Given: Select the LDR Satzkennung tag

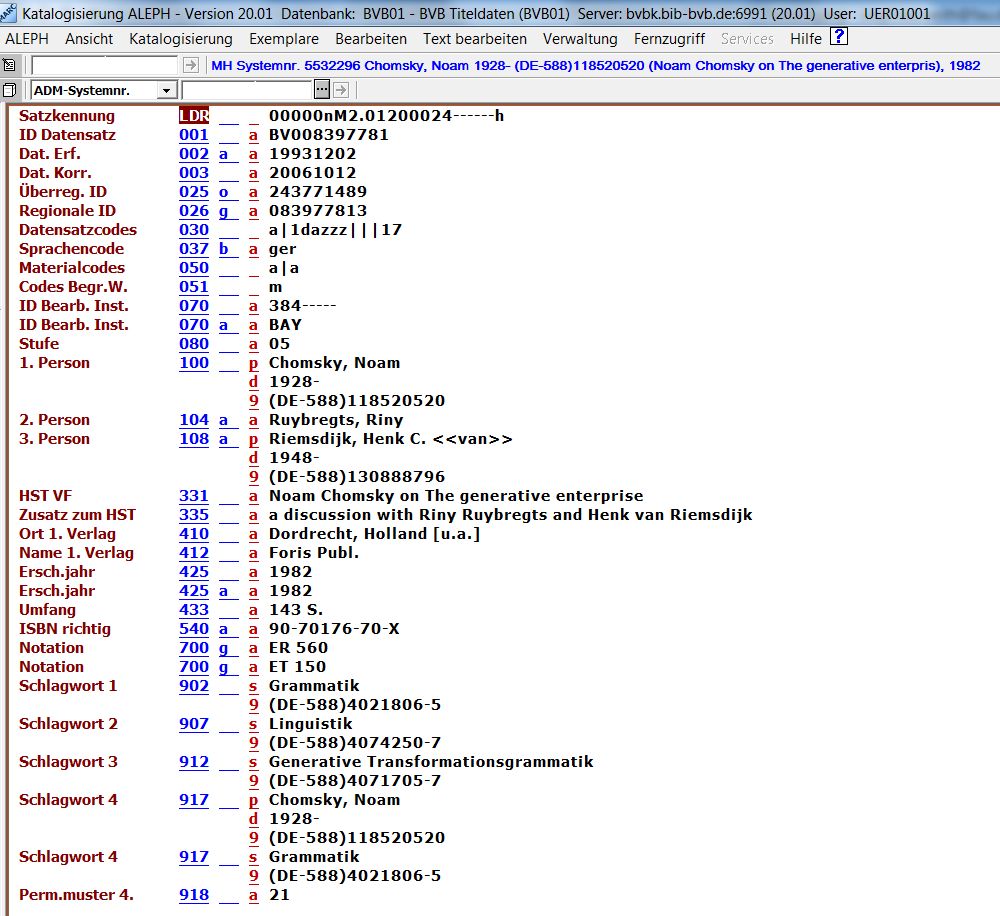Looking at the screenshot, I should 194,116.
